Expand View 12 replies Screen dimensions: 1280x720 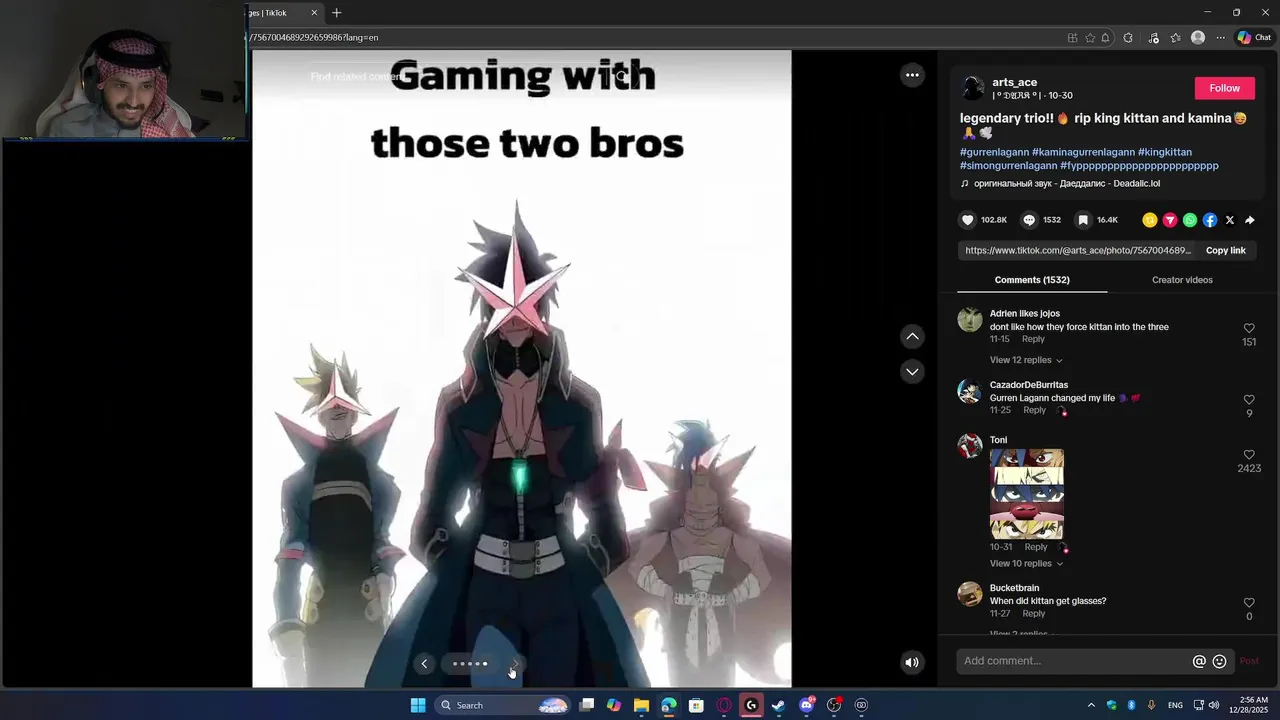click(x=1026, y=360)
